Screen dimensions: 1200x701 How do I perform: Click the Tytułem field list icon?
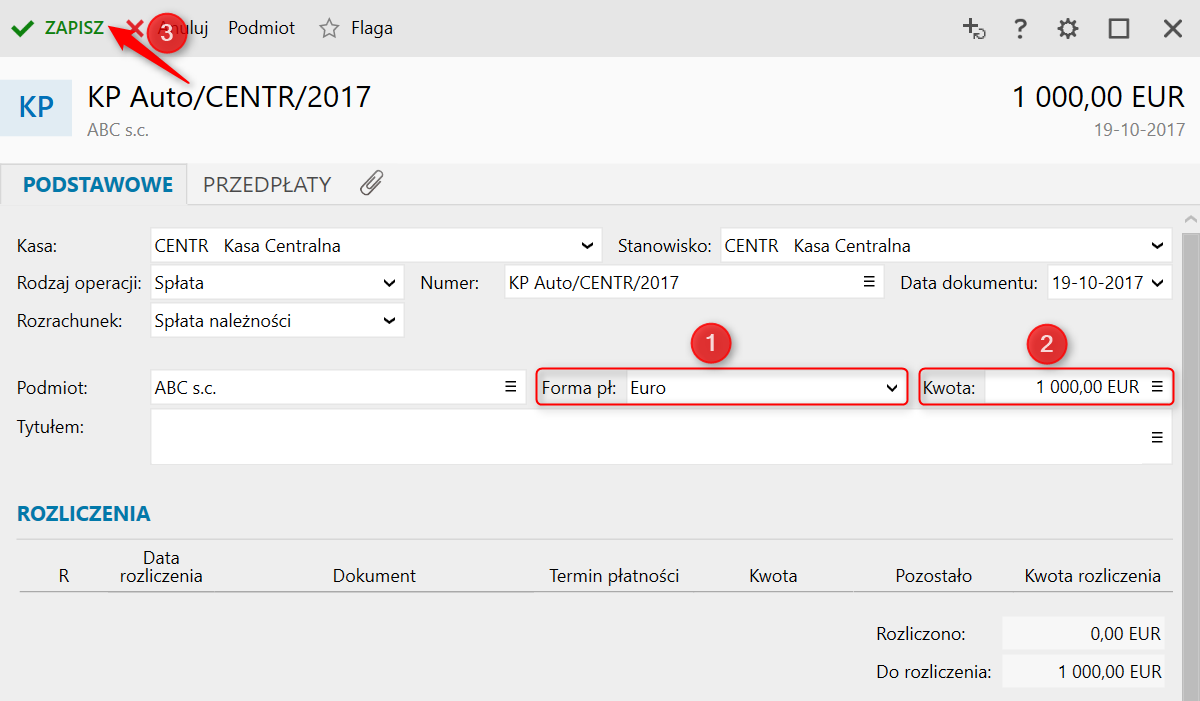coord(1157,437)
